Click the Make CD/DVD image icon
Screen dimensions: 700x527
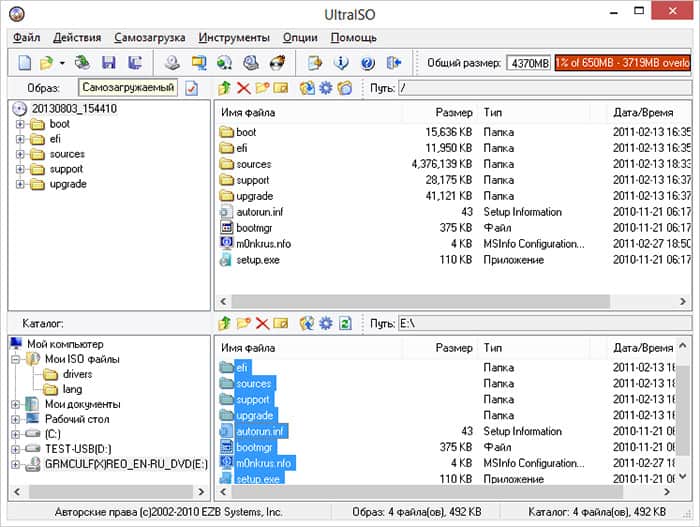(172, 63)
